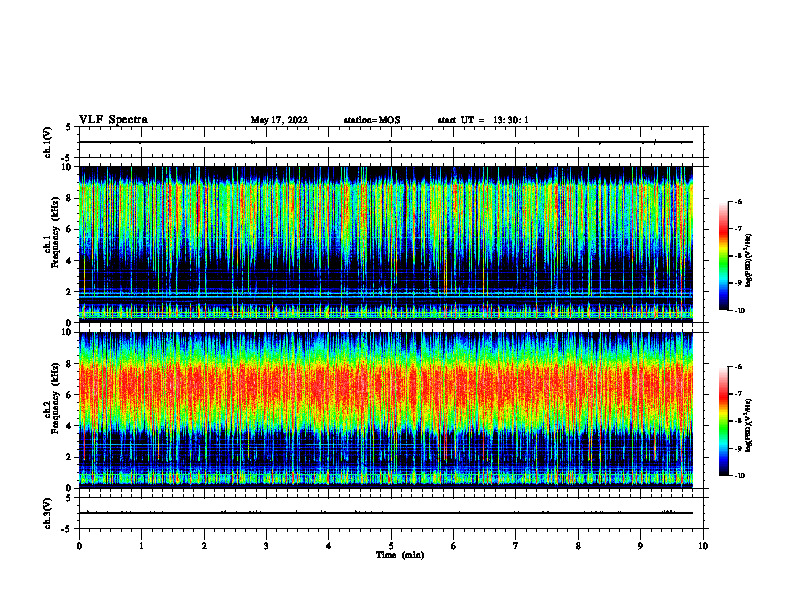
Task: Click the "start UT = 13:30: 1" text
Action: coord(483,120)
